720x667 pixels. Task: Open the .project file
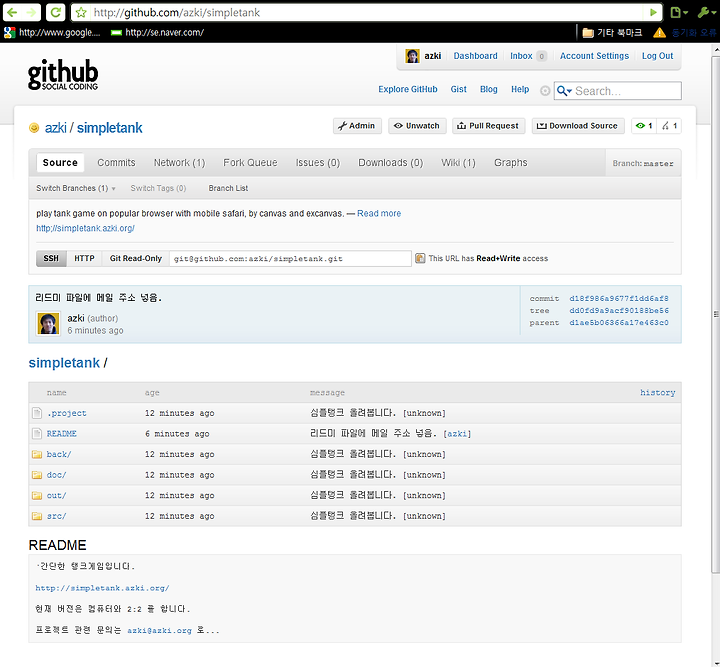click(x=67, y=413)
